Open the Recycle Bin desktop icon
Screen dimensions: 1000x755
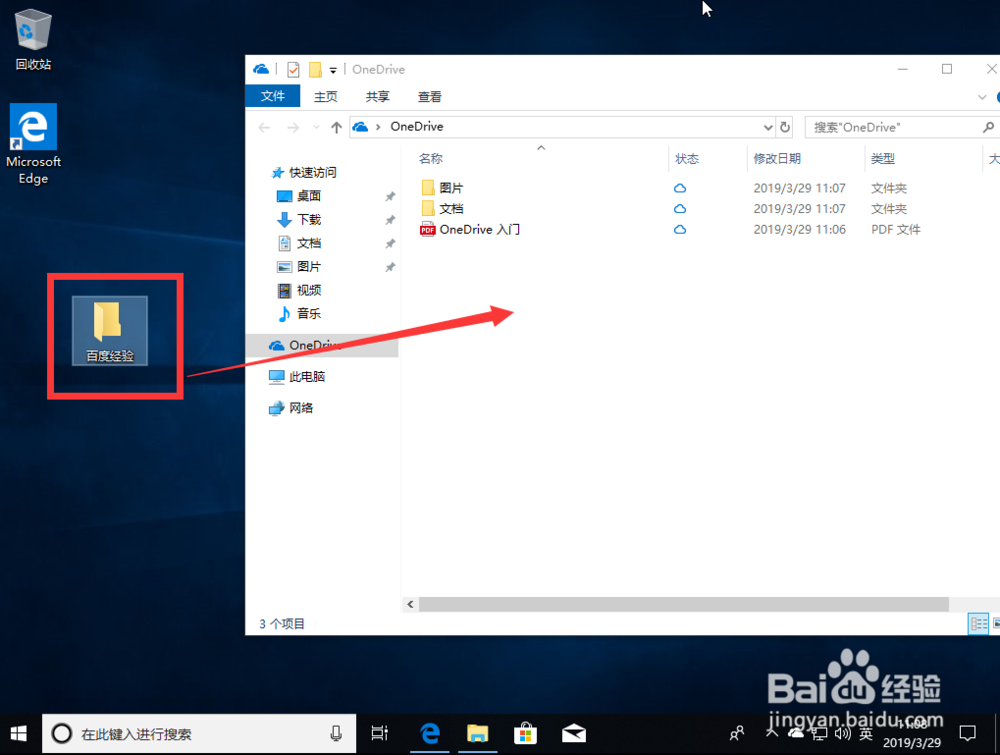pyautogui.click(x=33, y=40)
